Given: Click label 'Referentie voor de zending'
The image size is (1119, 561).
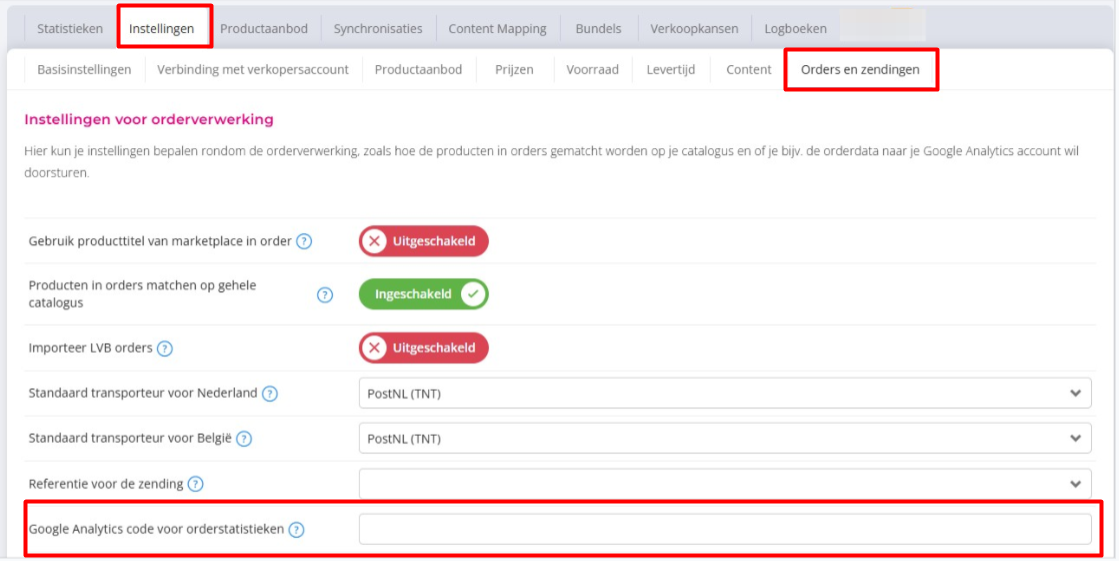Looking at the screenshot, I should point(106,484).
